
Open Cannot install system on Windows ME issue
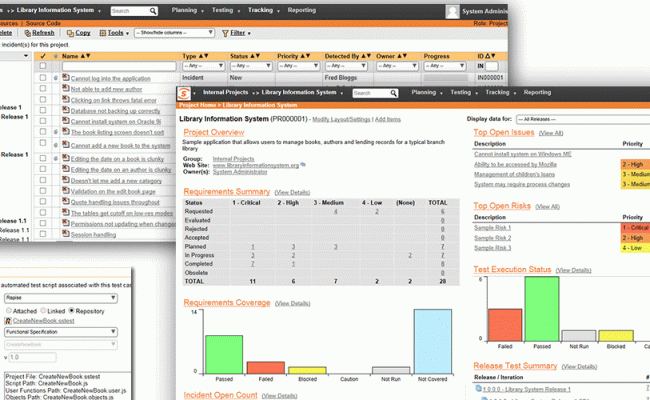pyautogui.click(x=523, y=154)
